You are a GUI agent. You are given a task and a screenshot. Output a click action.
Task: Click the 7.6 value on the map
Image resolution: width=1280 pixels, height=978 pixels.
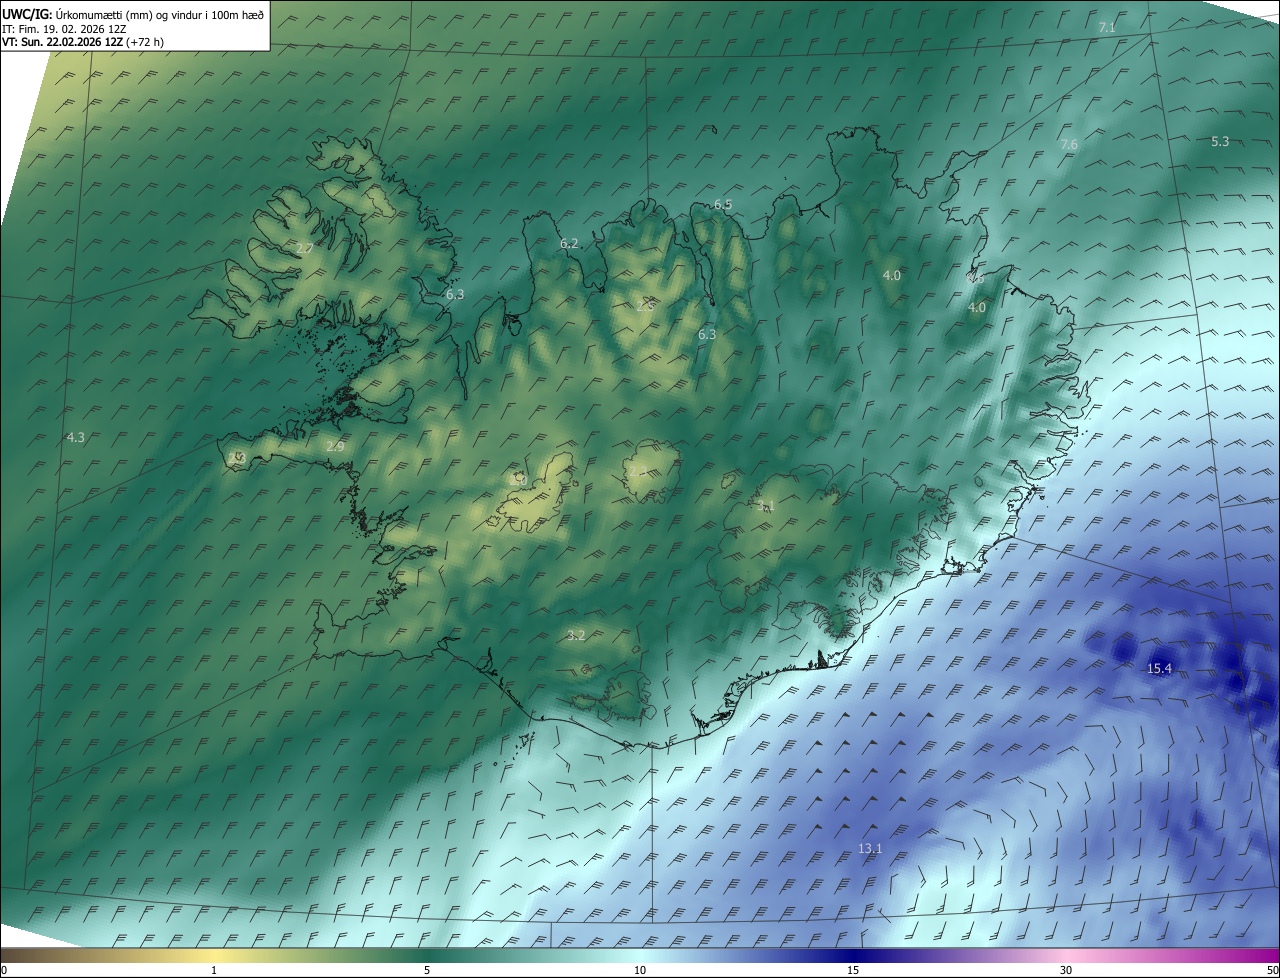coord(1069,145)
